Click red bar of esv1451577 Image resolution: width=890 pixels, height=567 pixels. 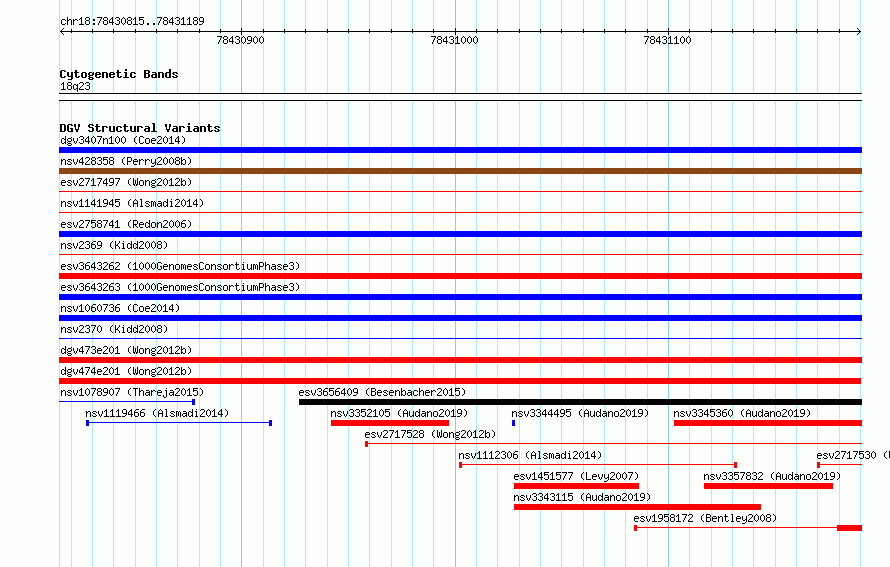[576, 486]
